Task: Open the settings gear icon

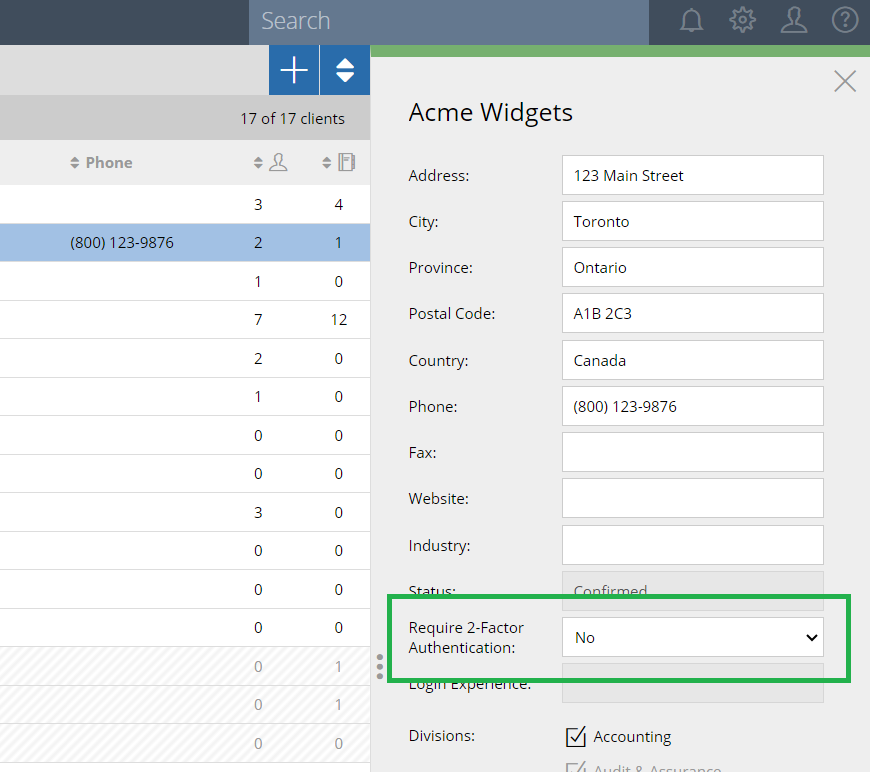Action: [x=742, y=21]
